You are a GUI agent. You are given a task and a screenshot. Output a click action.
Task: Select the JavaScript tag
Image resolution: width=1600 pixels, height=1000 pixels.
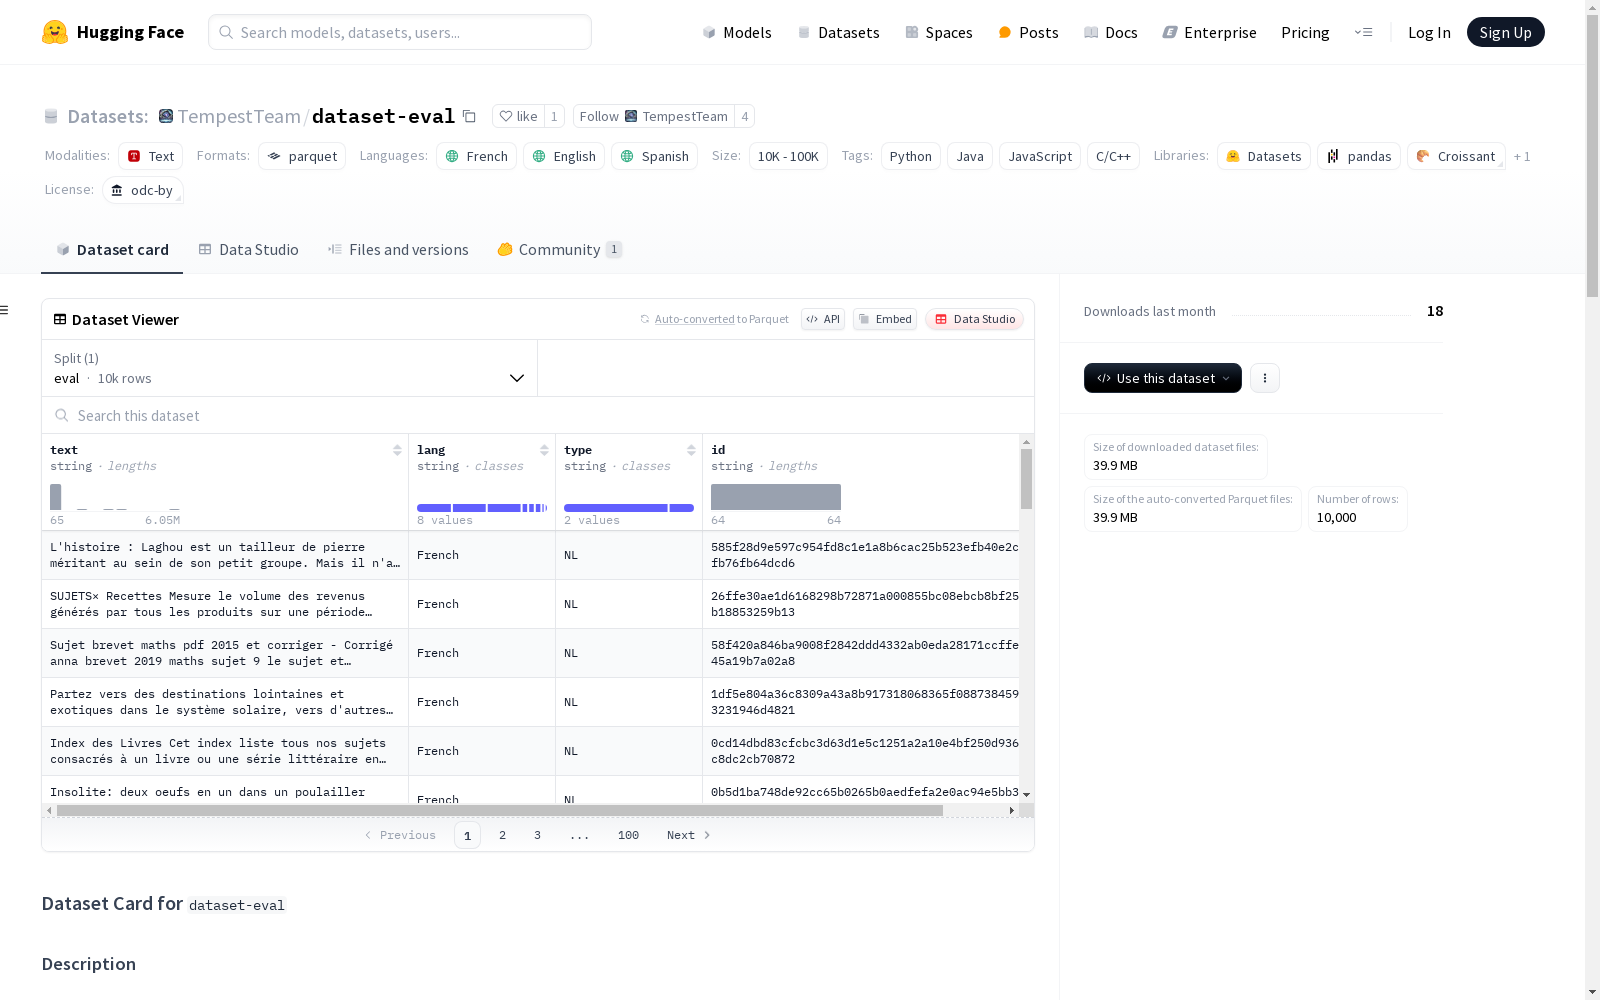click(x=1040, y=156)
